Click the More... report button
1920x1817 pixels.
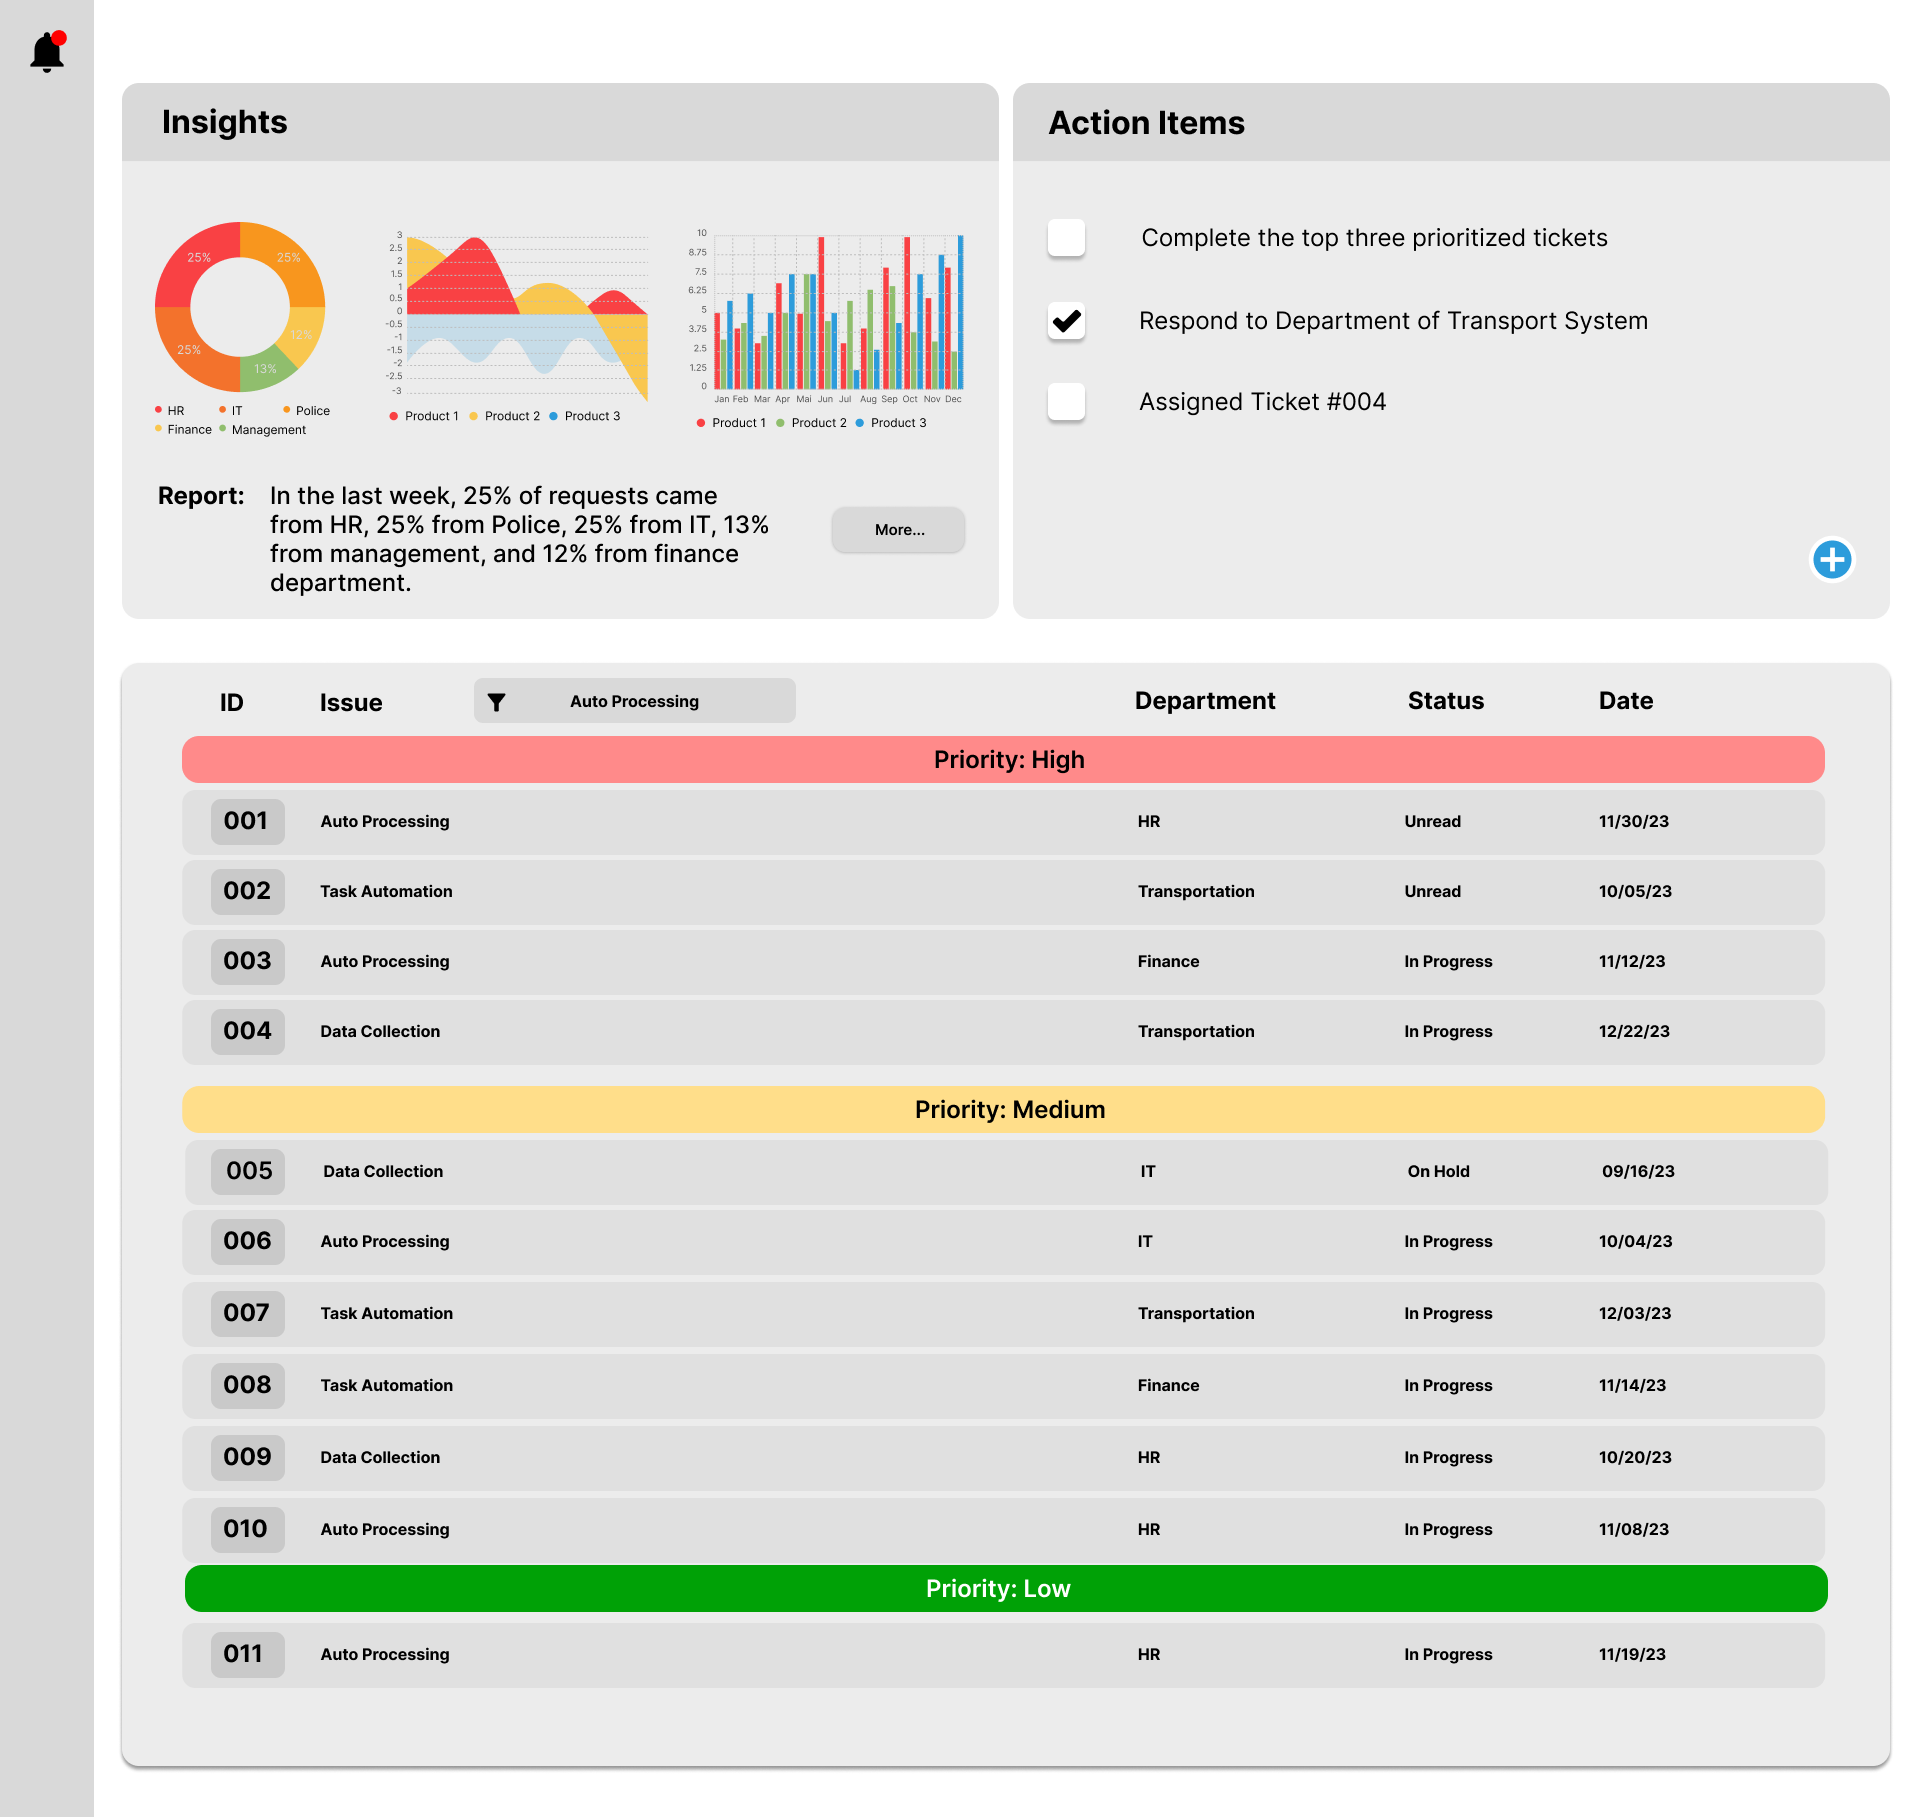click(x=898, y=530)
